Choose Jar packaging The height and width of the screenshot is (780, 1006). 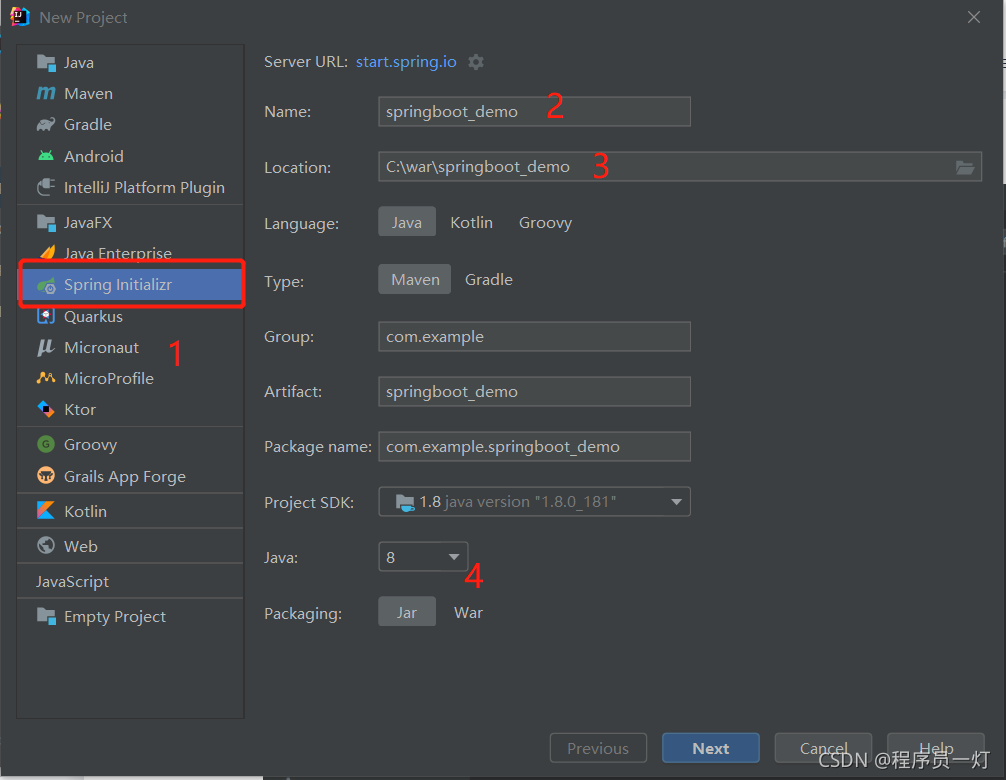point(407,613)
